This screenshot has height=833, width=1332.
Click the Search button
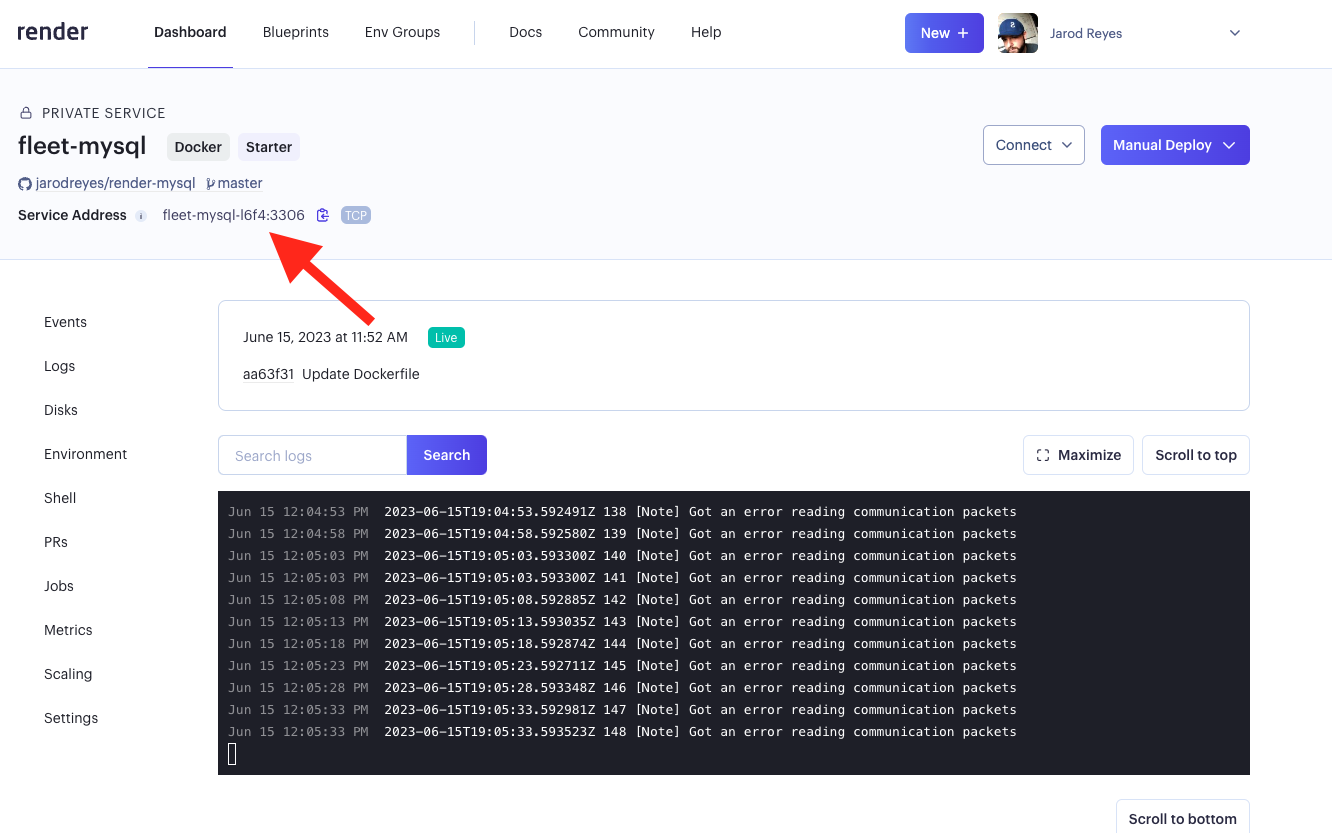pyautogui.click(x=447, y=455)
